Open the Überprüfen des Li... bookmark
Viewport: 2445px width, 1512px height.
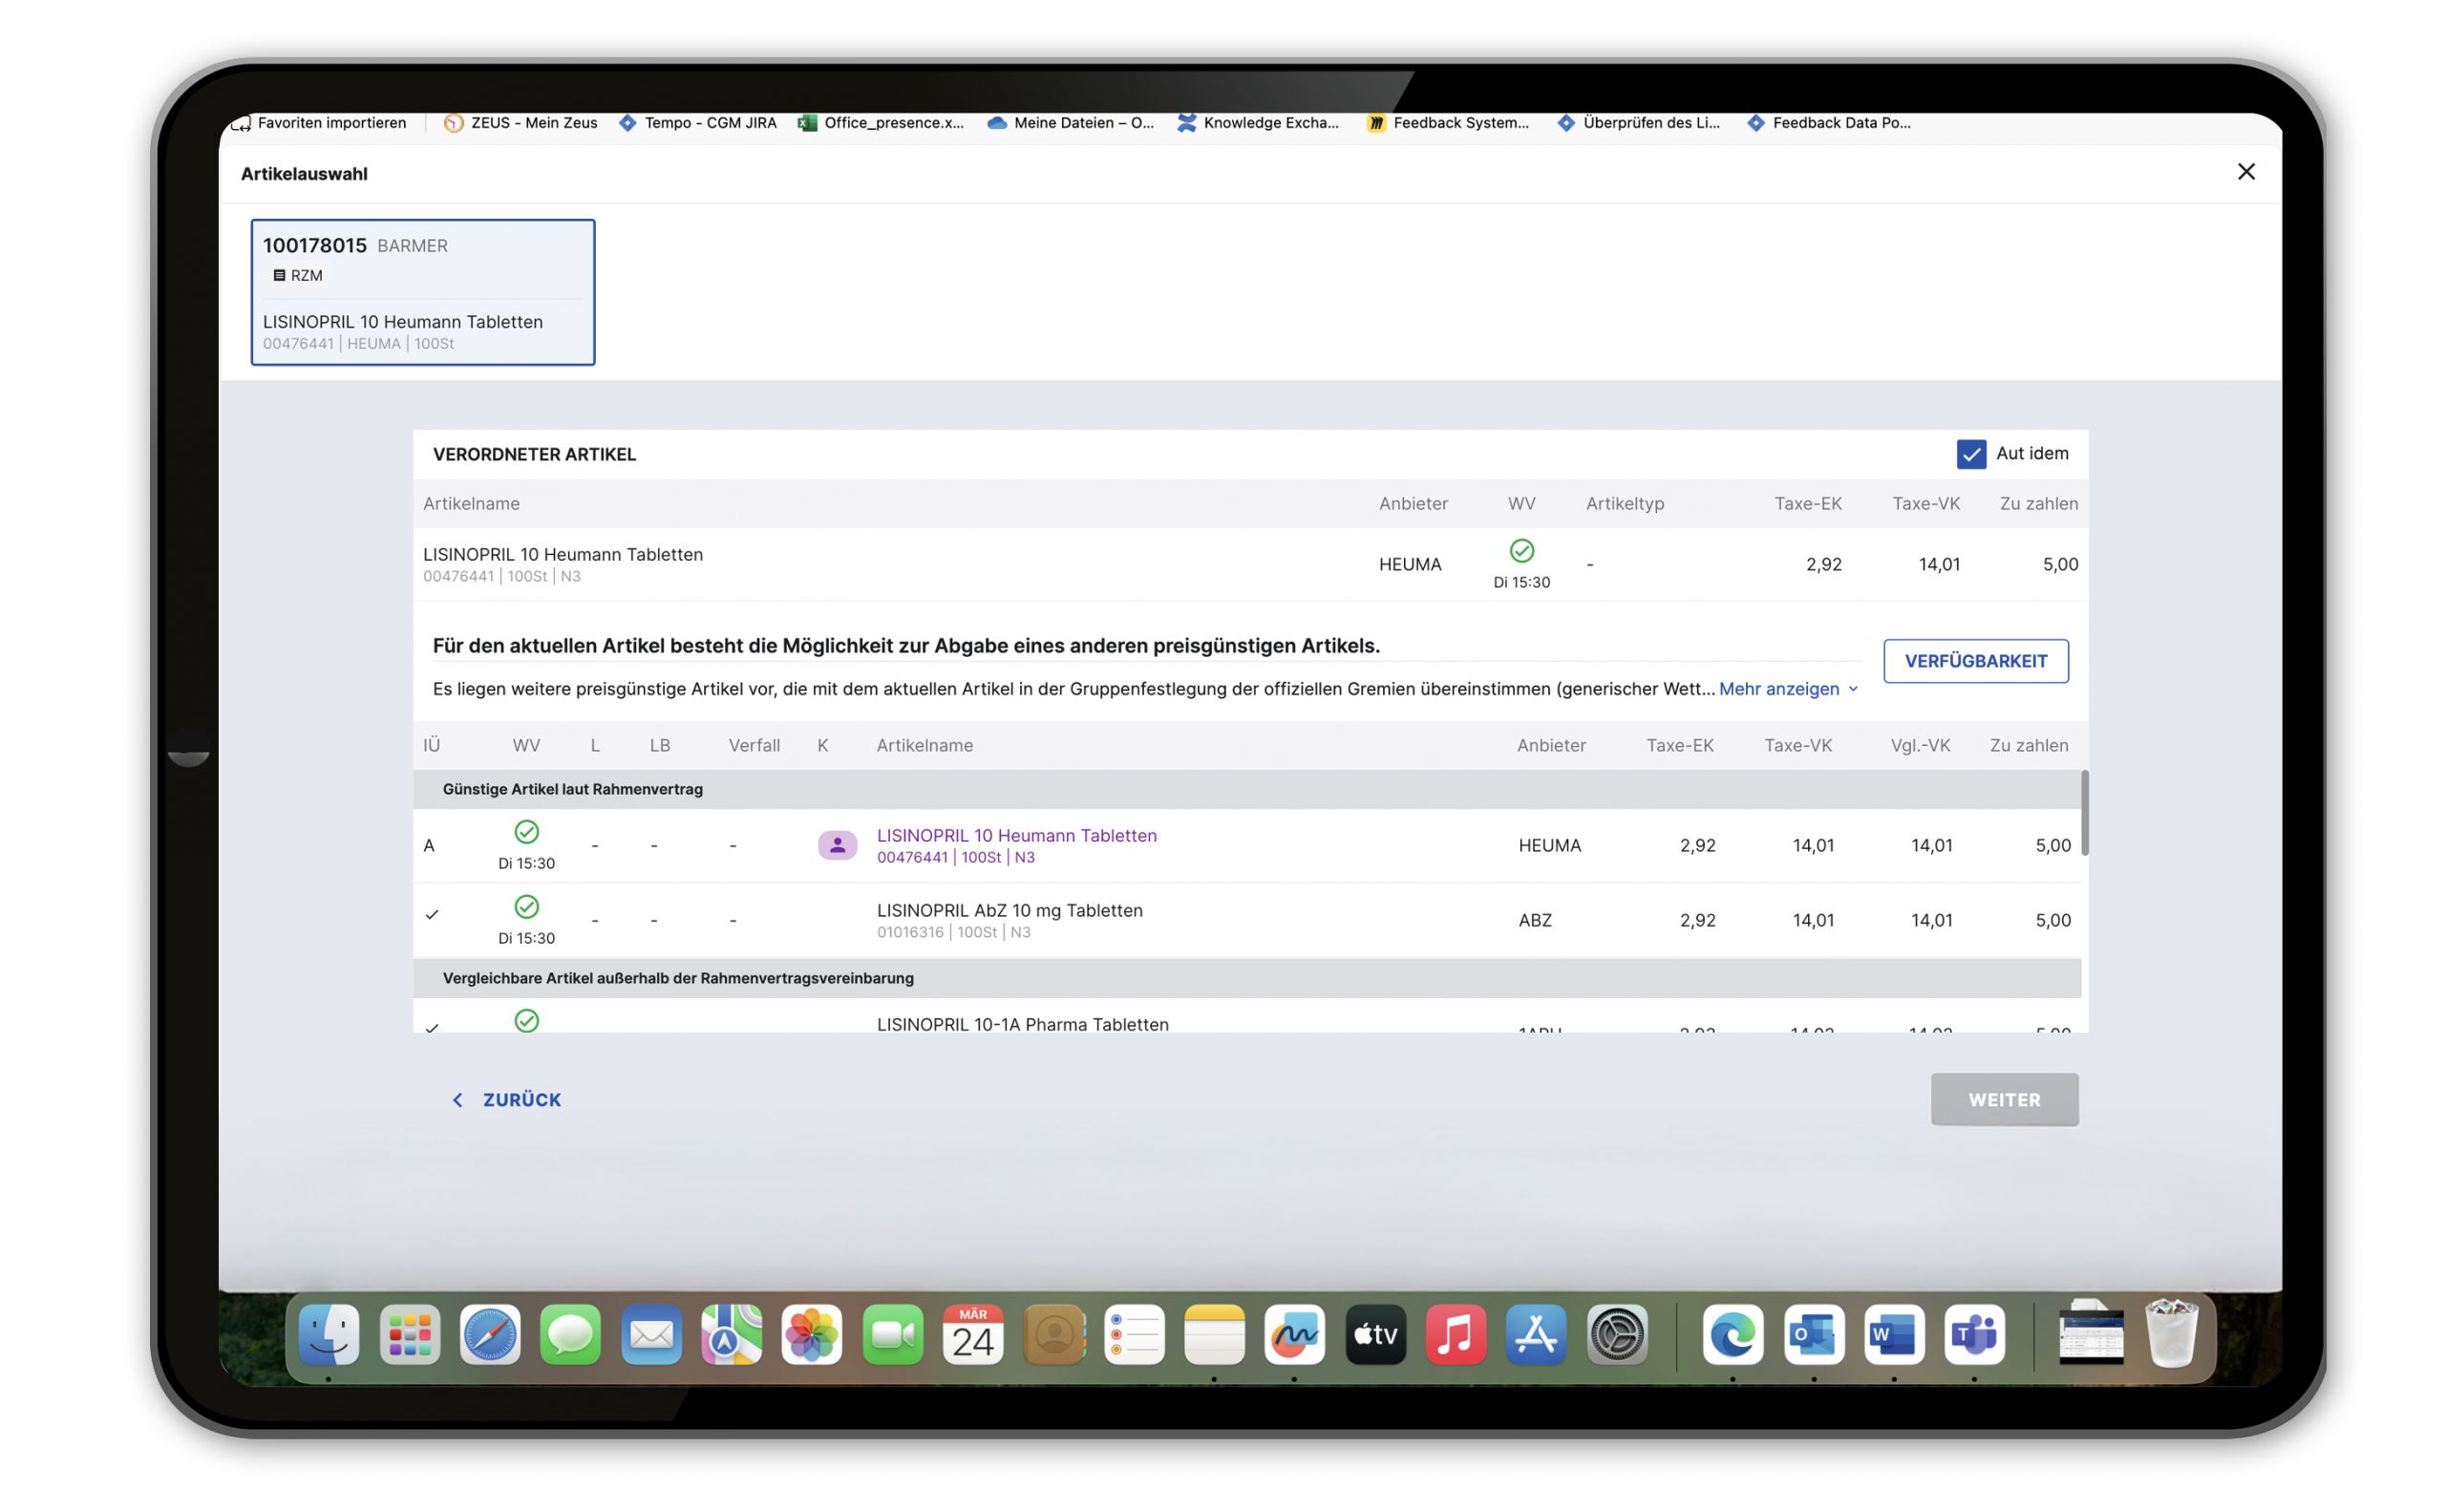[x=1637, y=123]
